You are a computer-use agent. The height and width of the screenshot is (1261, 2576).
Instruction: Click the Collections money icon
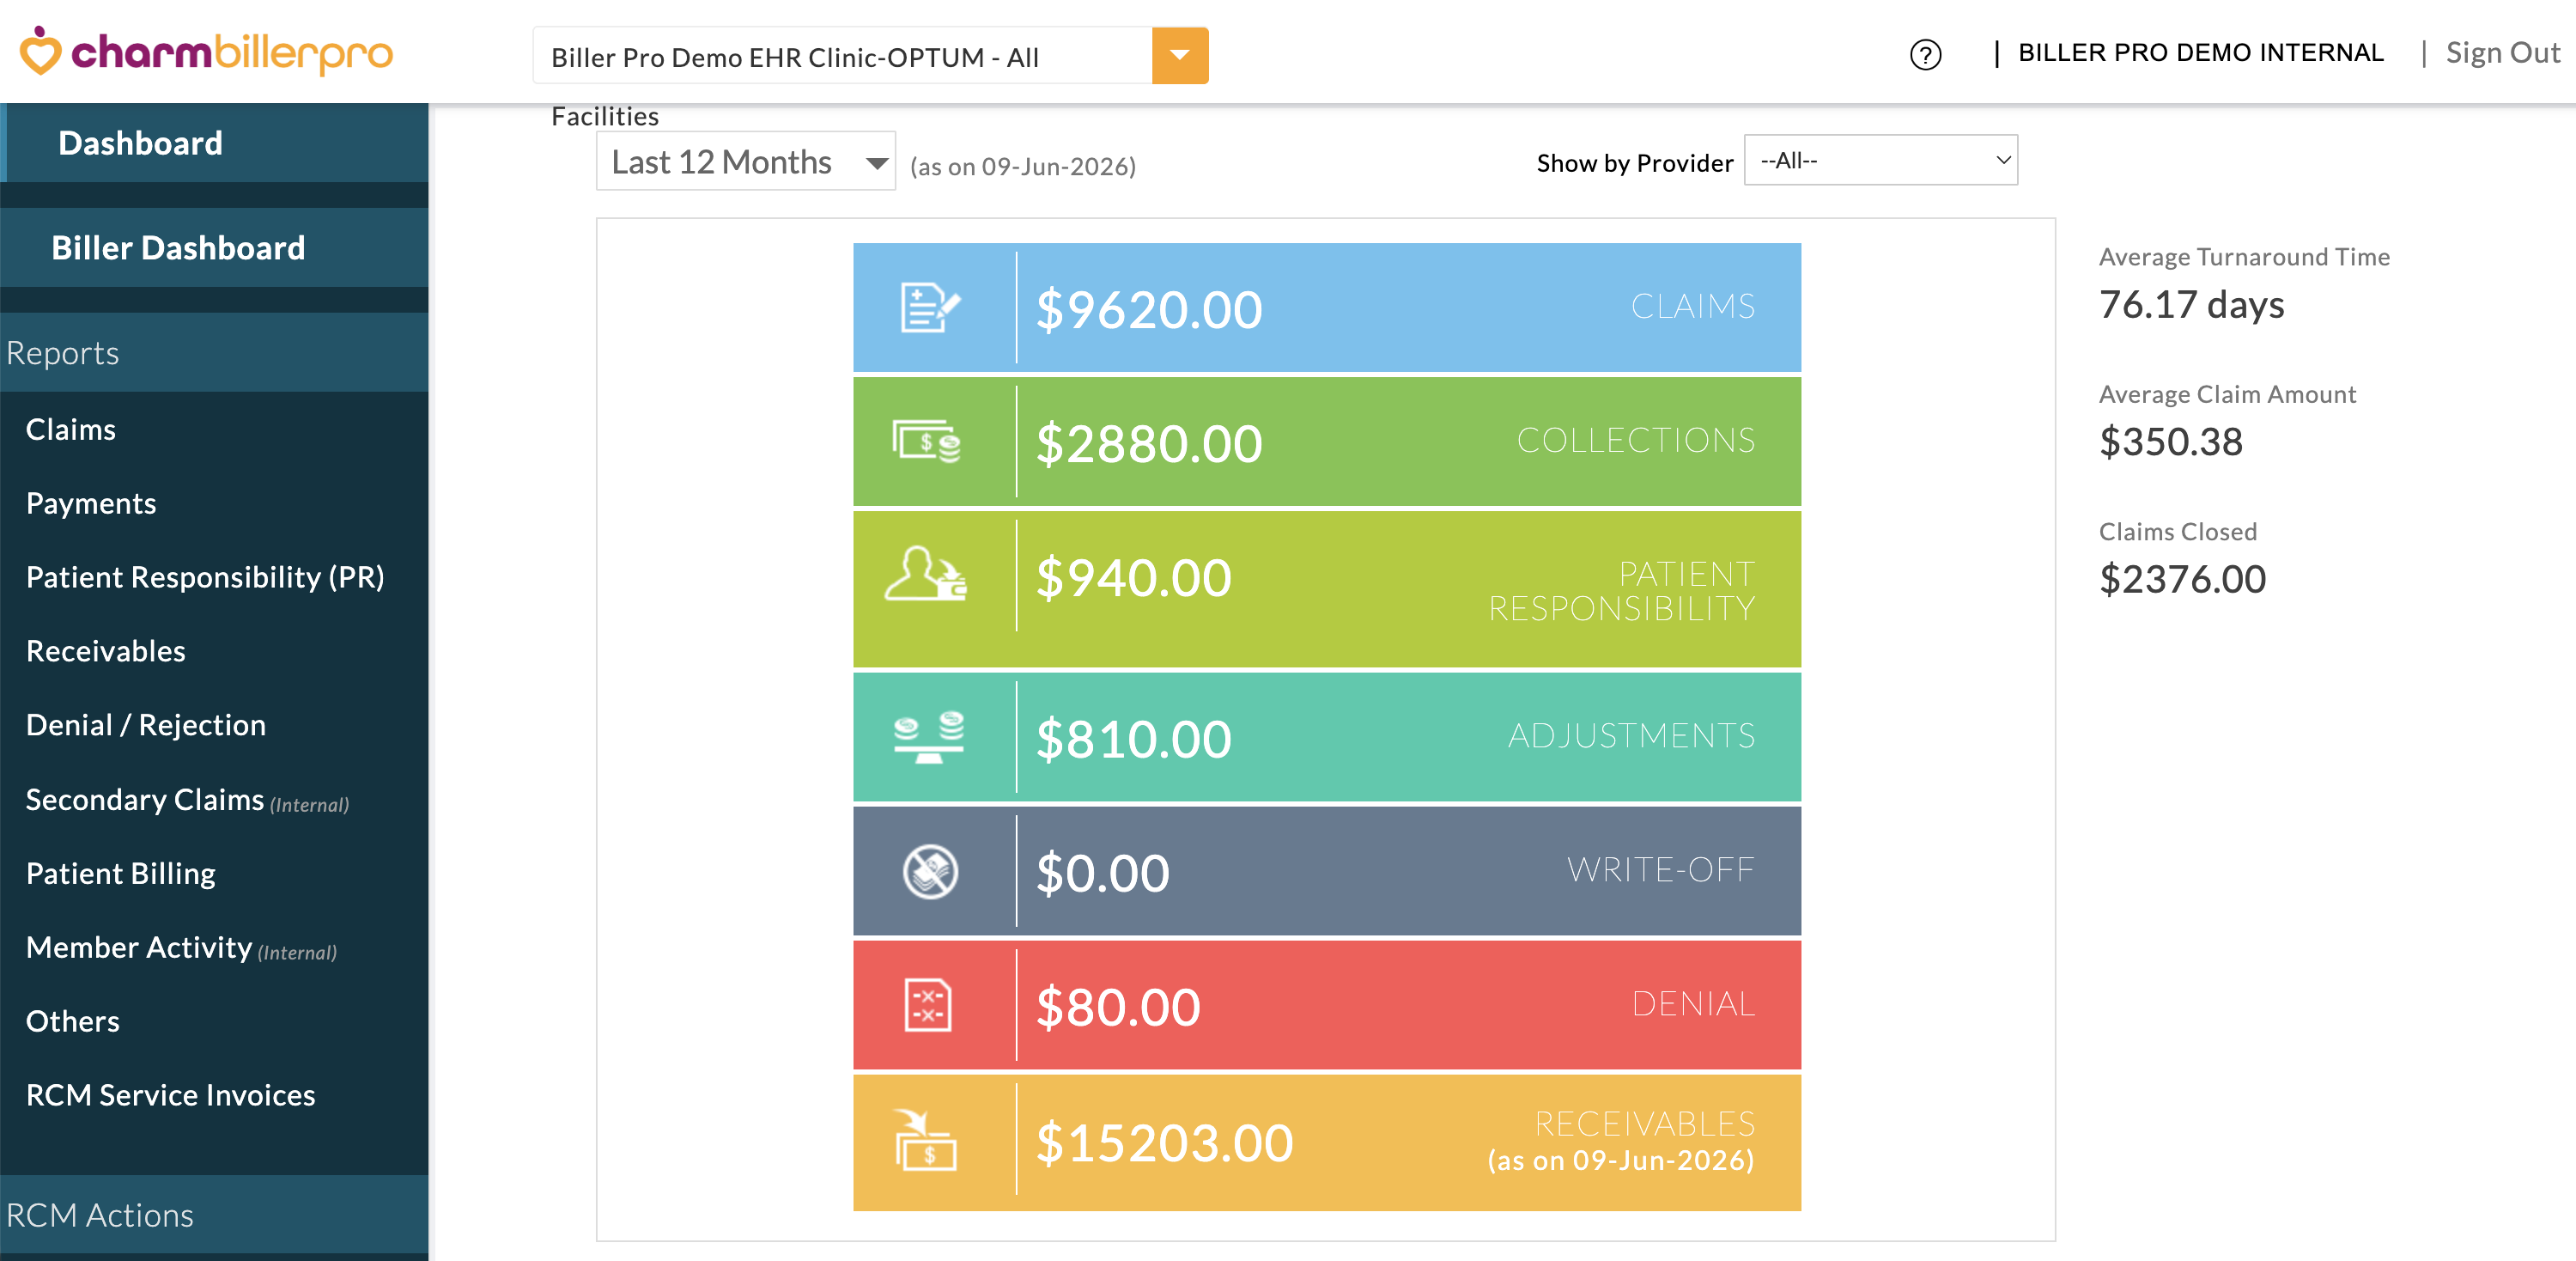(x=927, y=441)
